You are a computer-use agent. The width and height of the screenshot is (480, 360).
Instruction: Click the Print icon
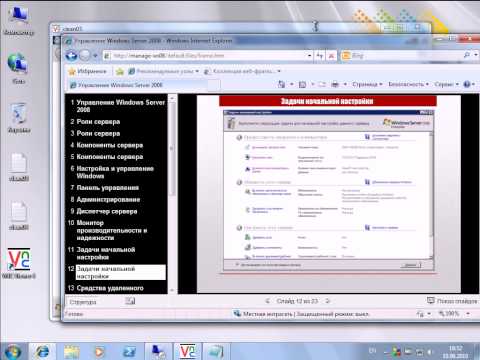tap(335, 85)
